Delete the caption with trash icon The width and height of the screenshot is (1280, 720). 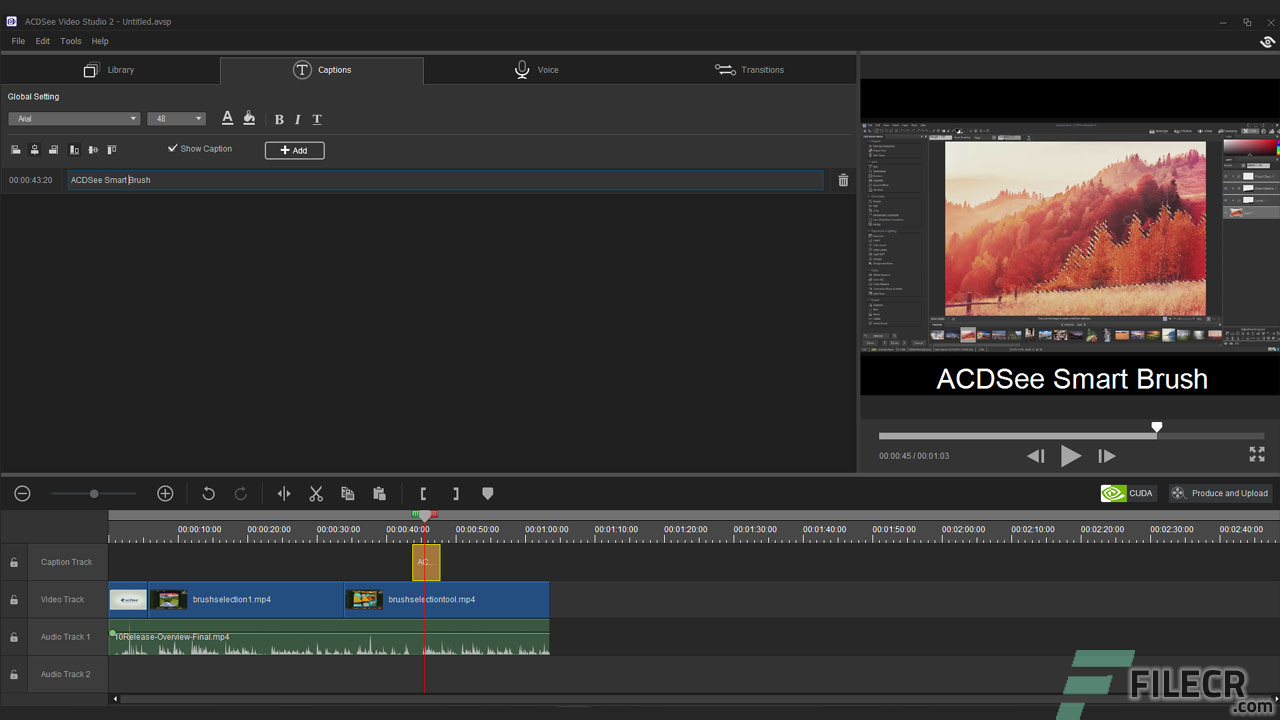[843, 180]
